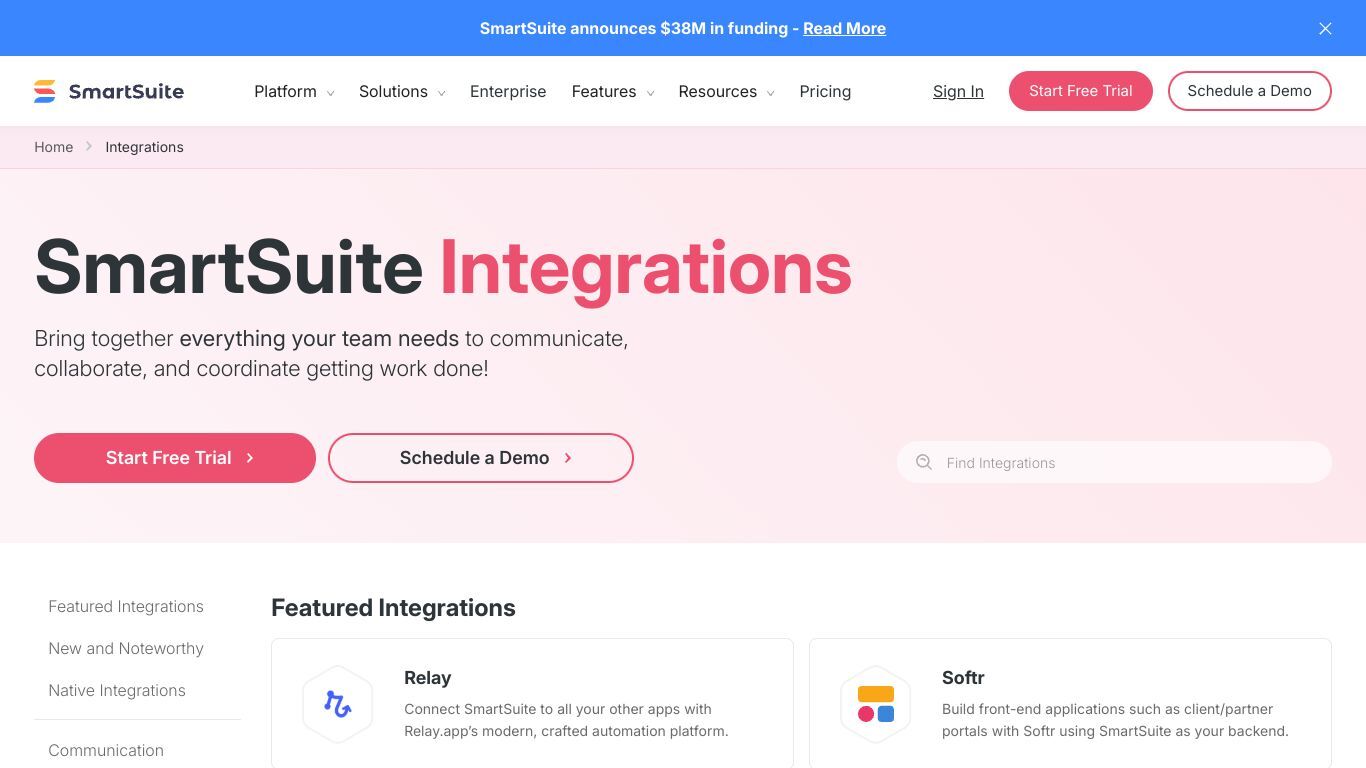Expand the Solutions menu

point(402,91)
